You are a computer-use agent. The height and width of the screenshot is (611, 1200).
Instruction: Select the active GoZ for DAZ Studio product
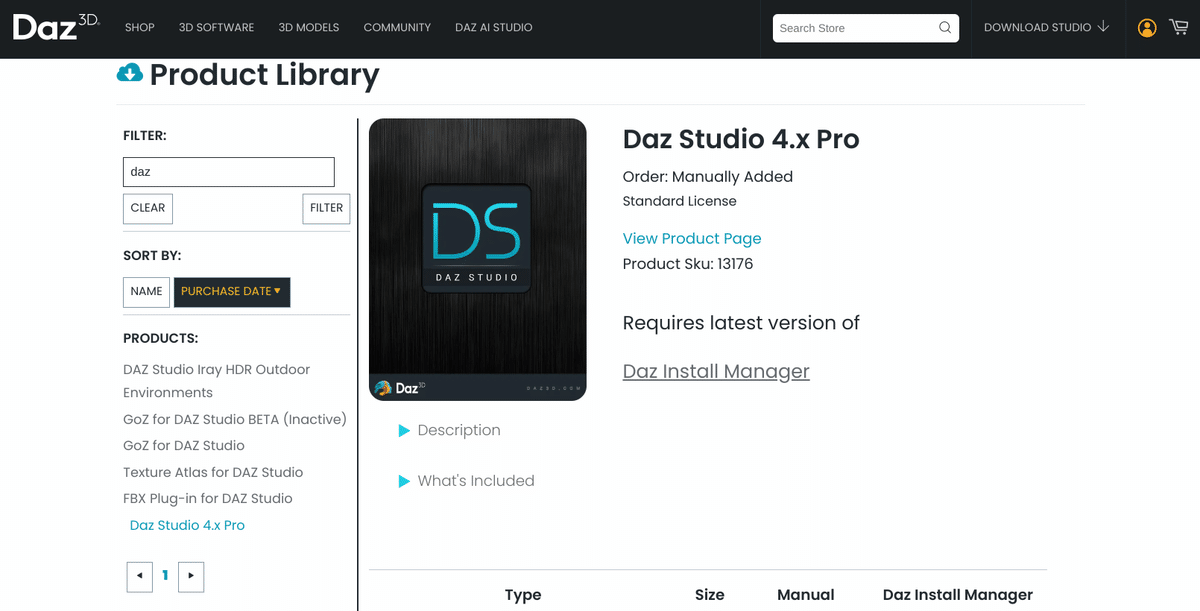[x=184, y=445]
